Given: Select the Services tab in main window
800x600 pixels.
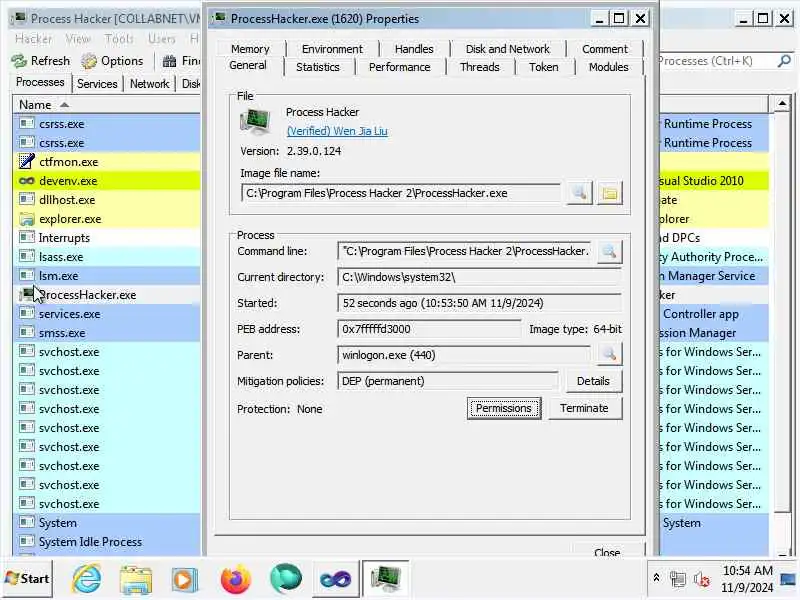Looking at the screenshot, I should [97, 84].
